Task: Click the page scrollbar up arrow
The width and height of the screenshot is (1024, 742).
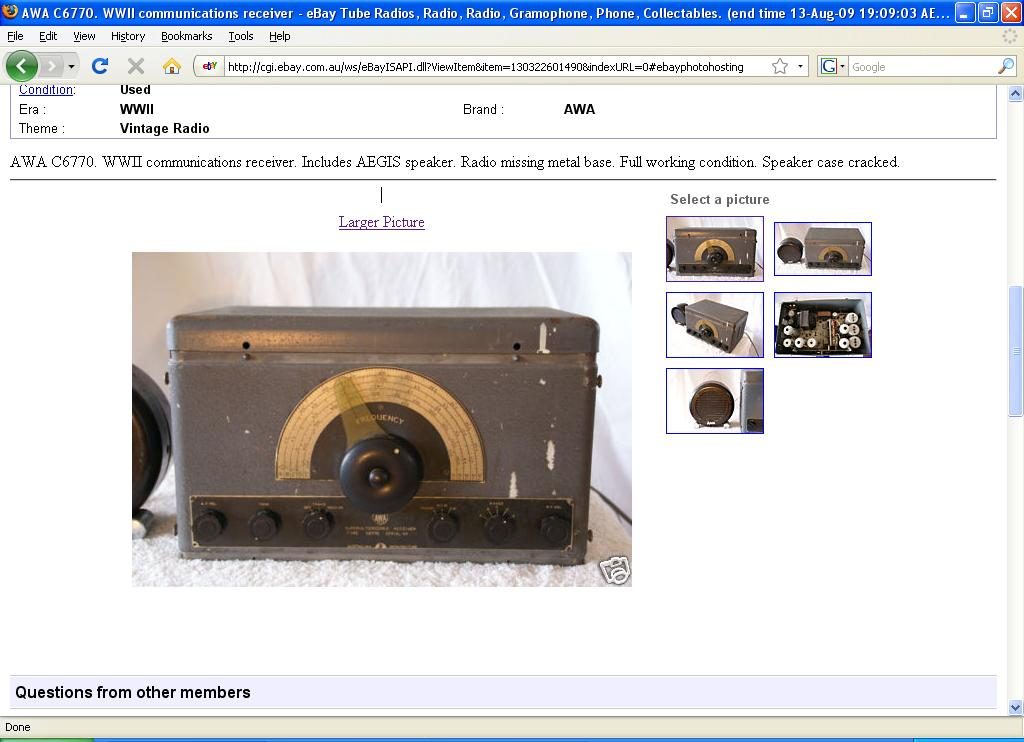Action: click(x=1016, y=93)
